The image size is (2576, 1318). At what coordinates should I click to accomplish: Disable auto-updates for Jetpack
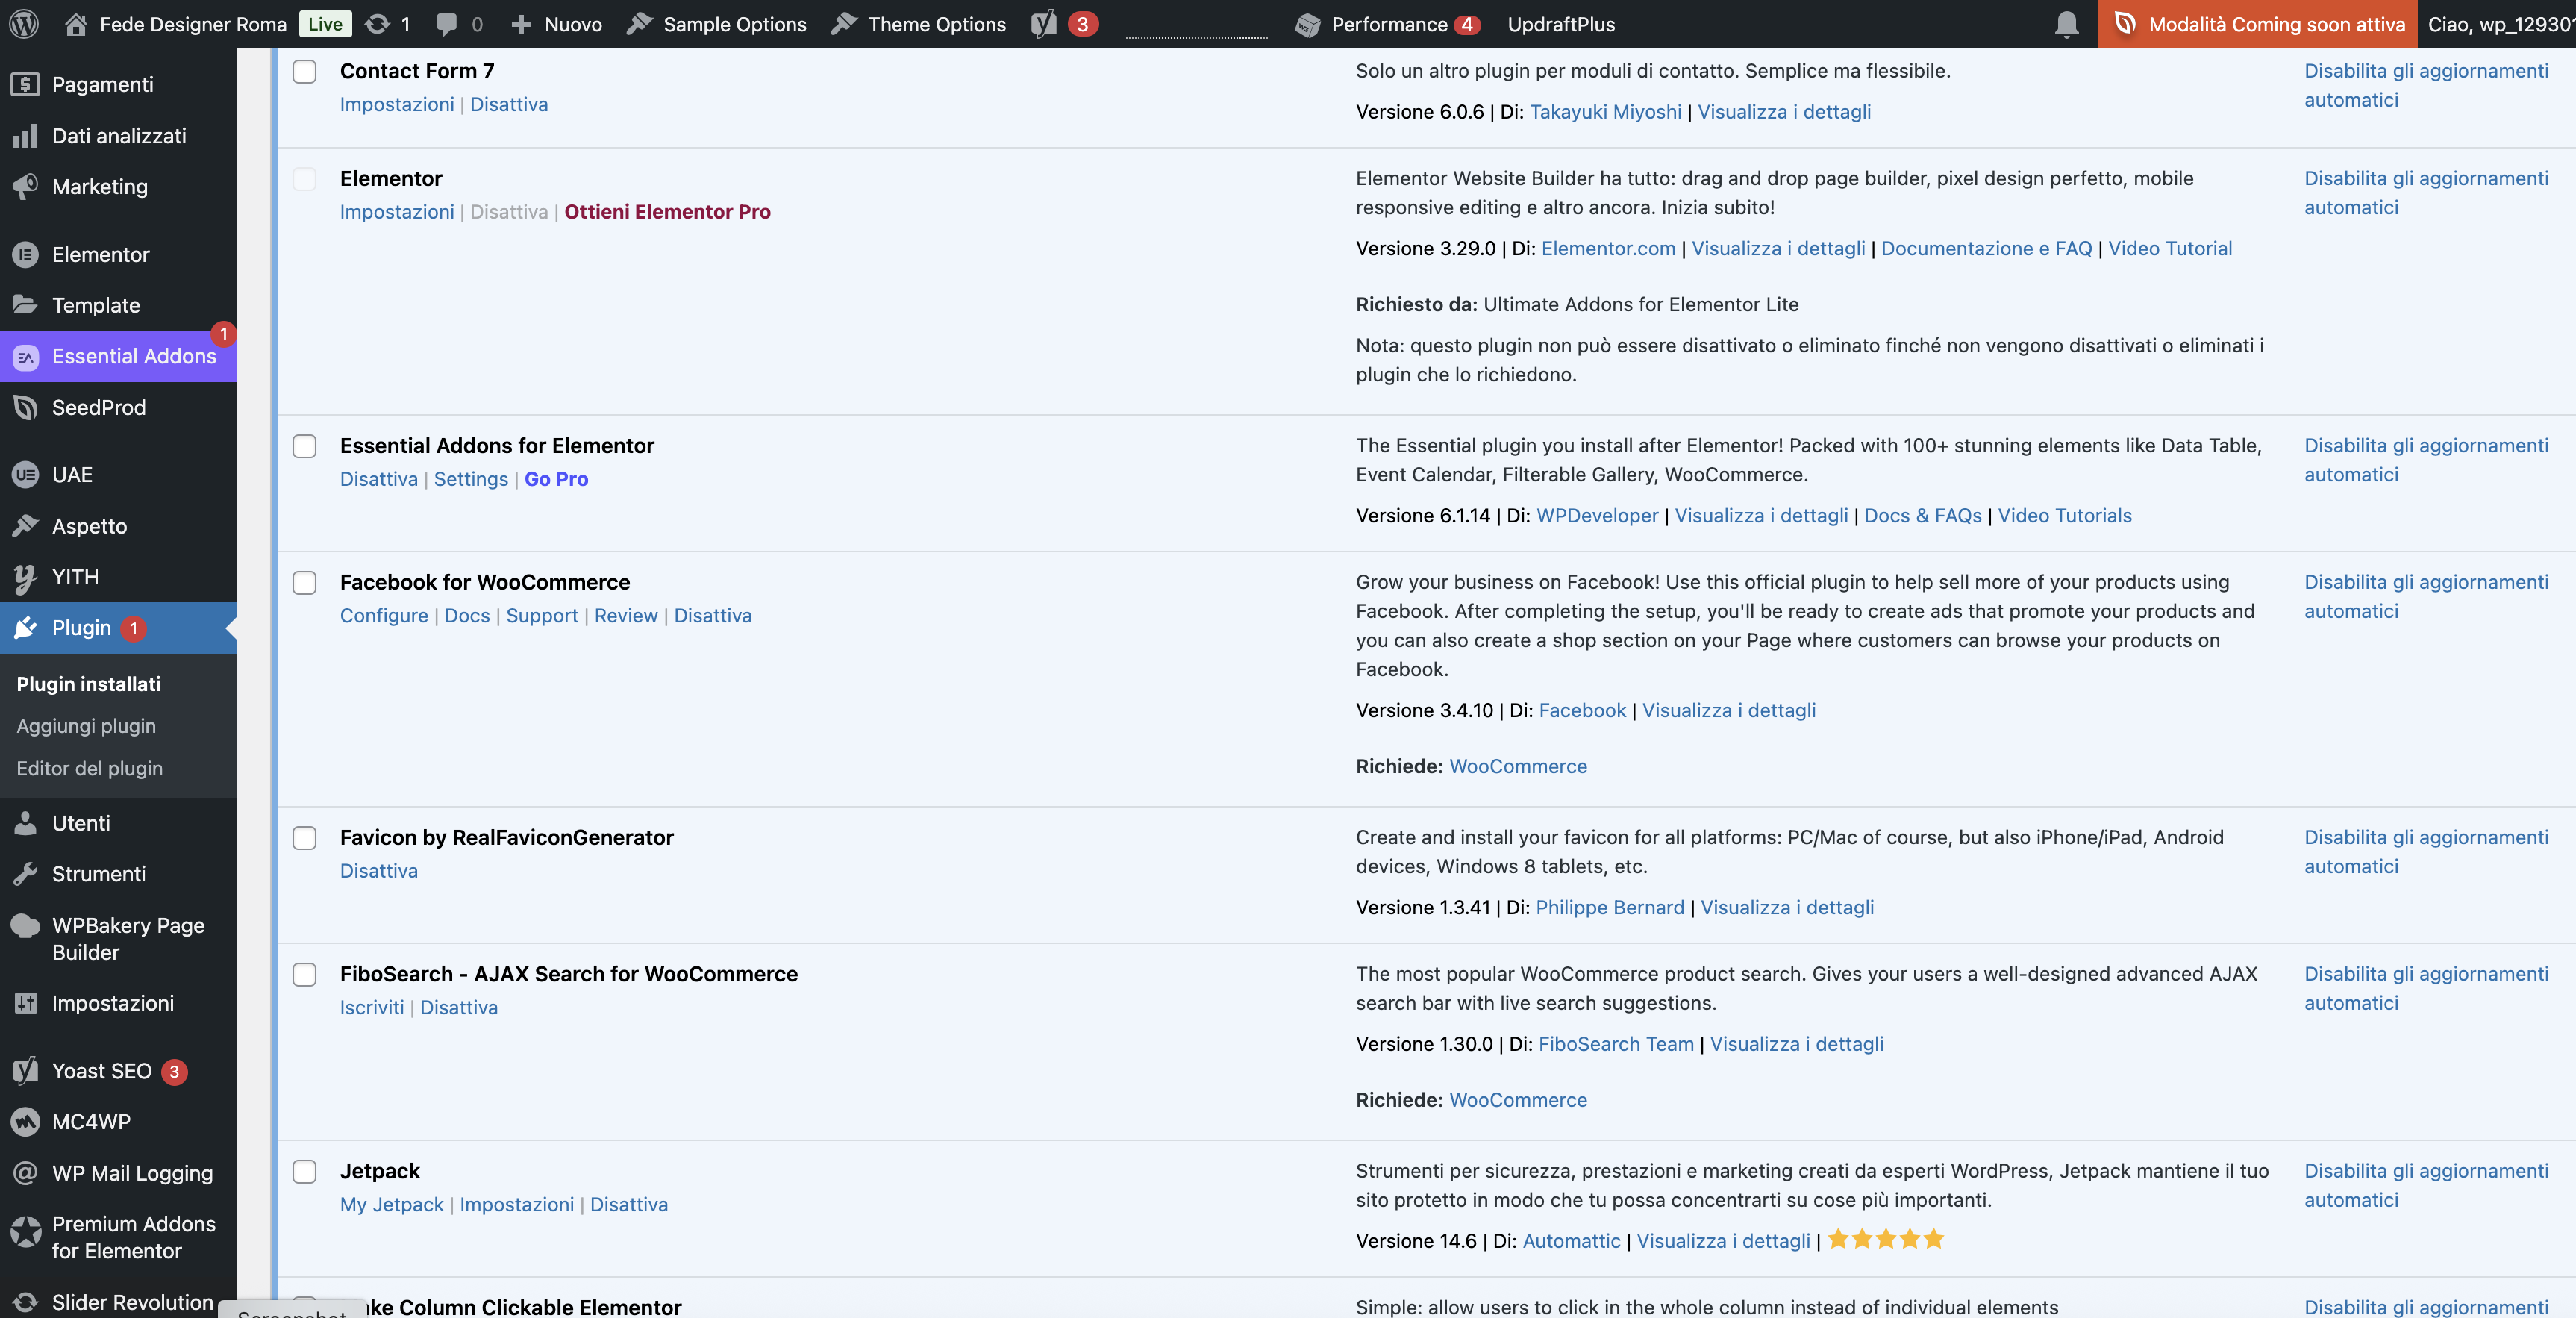(x=2426, y=1185)
